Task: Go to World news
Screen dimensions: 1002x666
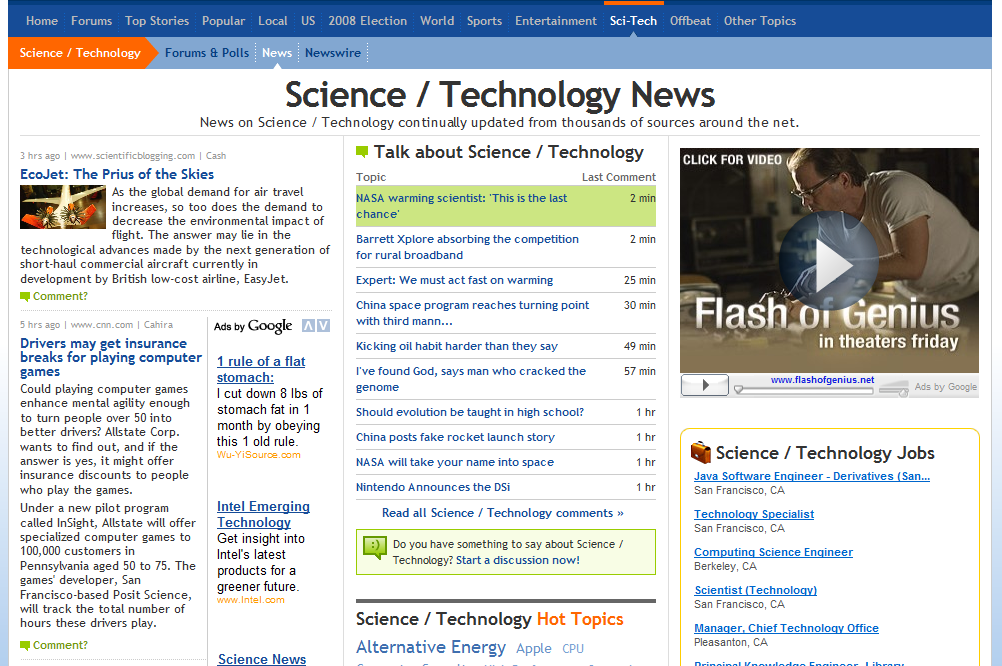Action: click(437, 21)
